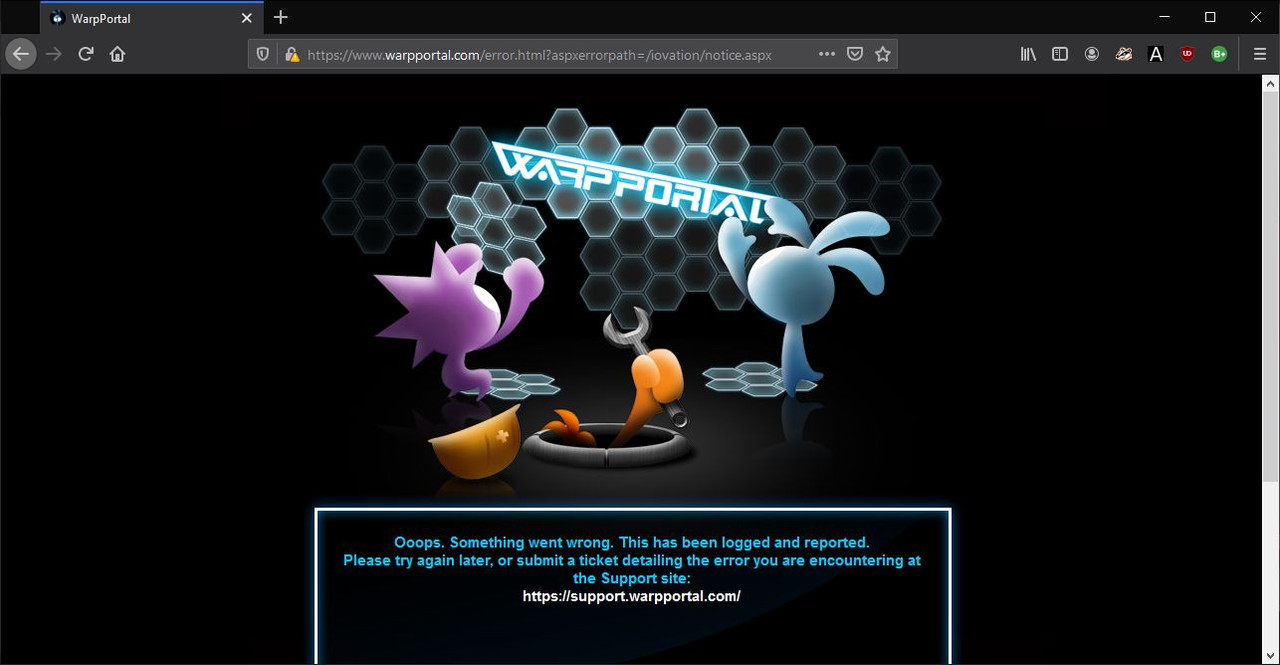This screenshot has width=1280, height=665.
Task: Click the extension icon left of the 'A' icon
Action: (1124, 54)
